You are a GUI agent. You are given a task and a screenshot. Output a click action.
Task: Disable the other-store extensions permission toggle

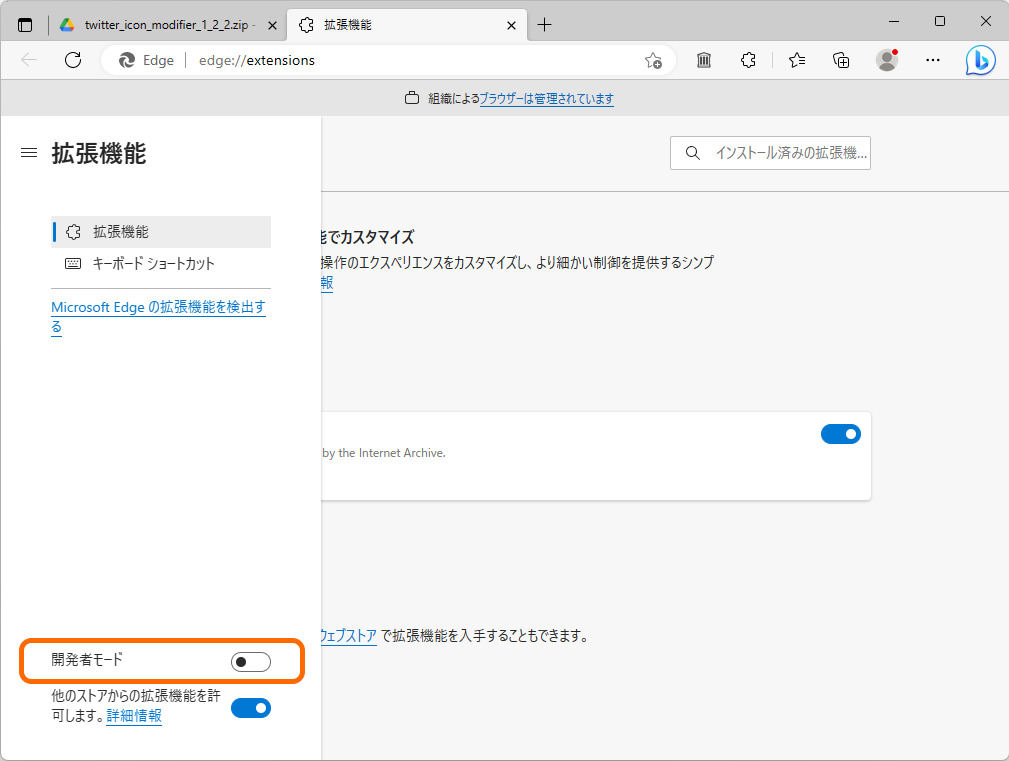[x=250, y=708]
